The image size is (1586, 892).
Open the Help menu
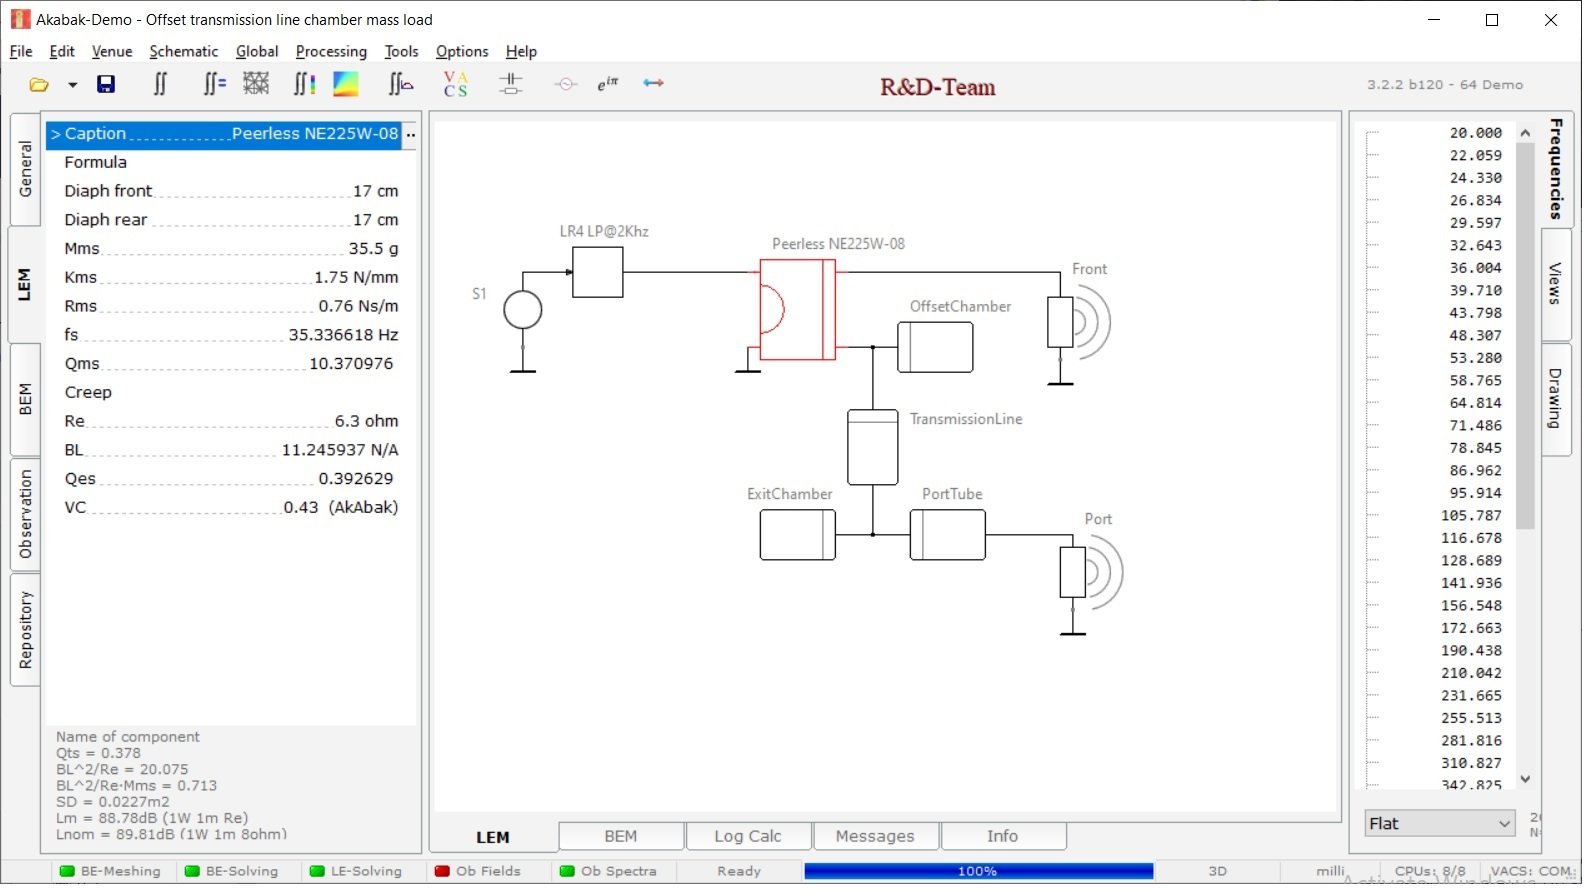(x=521, y=52)
